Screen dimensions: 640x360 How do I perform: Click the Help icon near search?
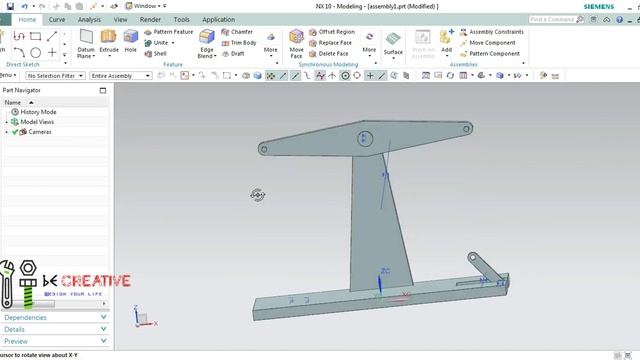point(620,19)
